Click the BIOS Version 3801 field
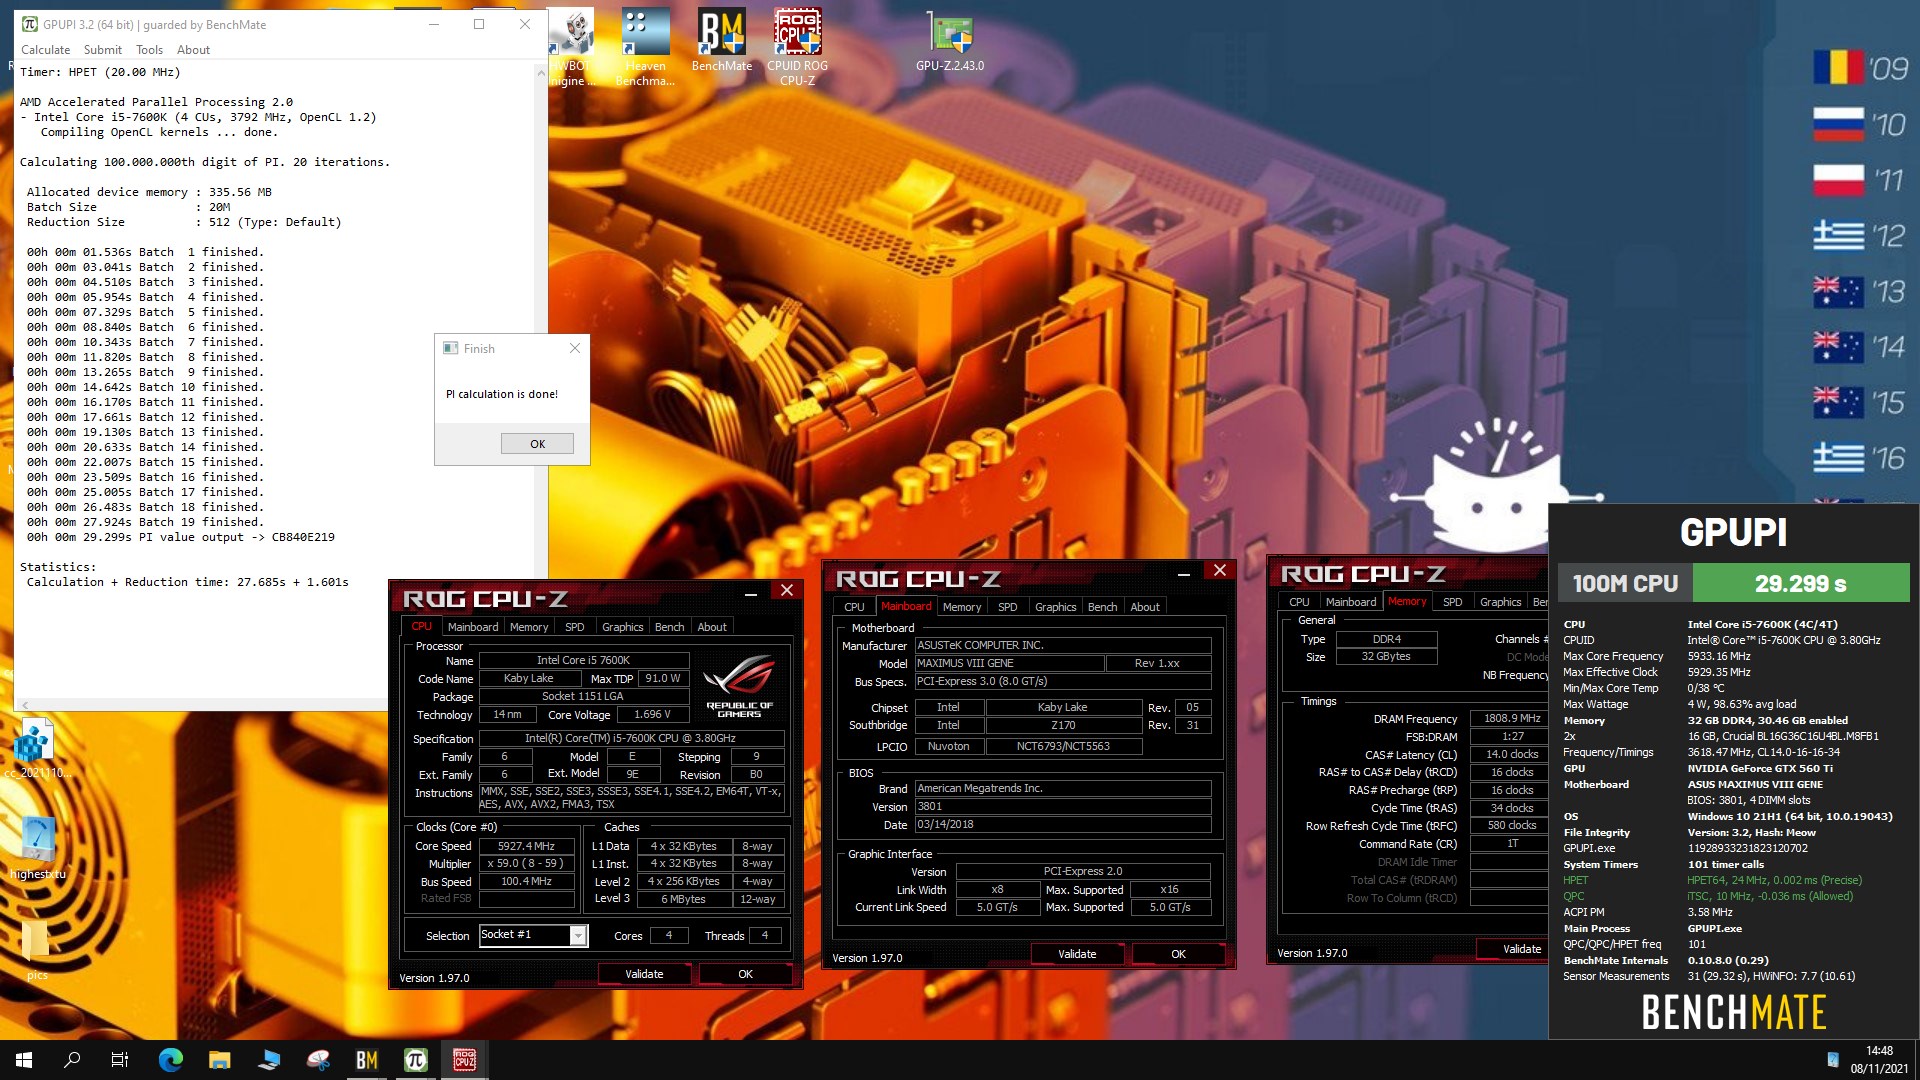Screen dimensions: 1920x1080 [x=1063, y=807]
